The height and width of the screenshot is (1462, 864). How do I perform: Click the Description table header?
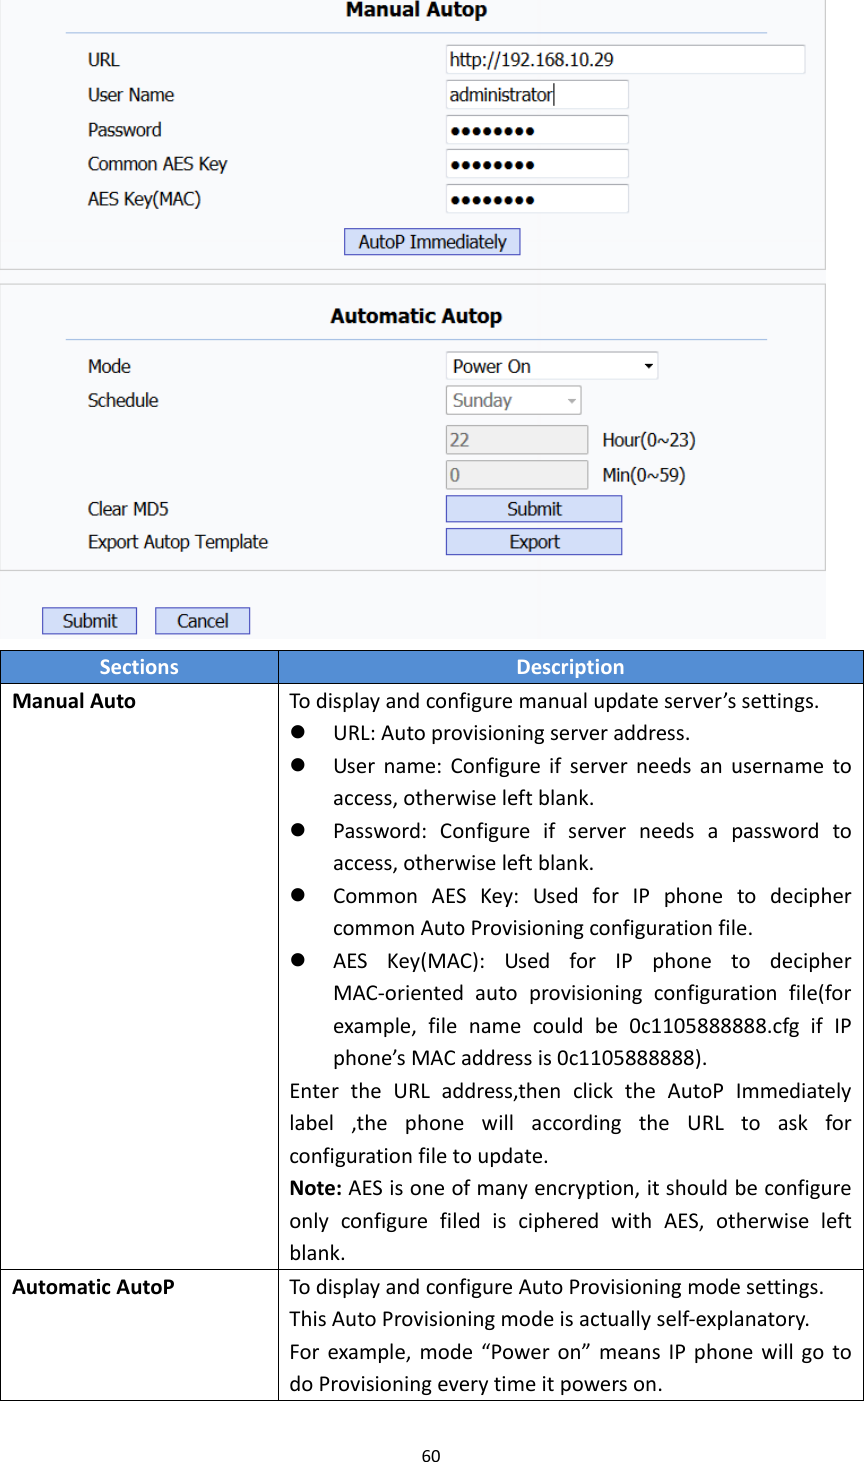[x=570, y=666]
